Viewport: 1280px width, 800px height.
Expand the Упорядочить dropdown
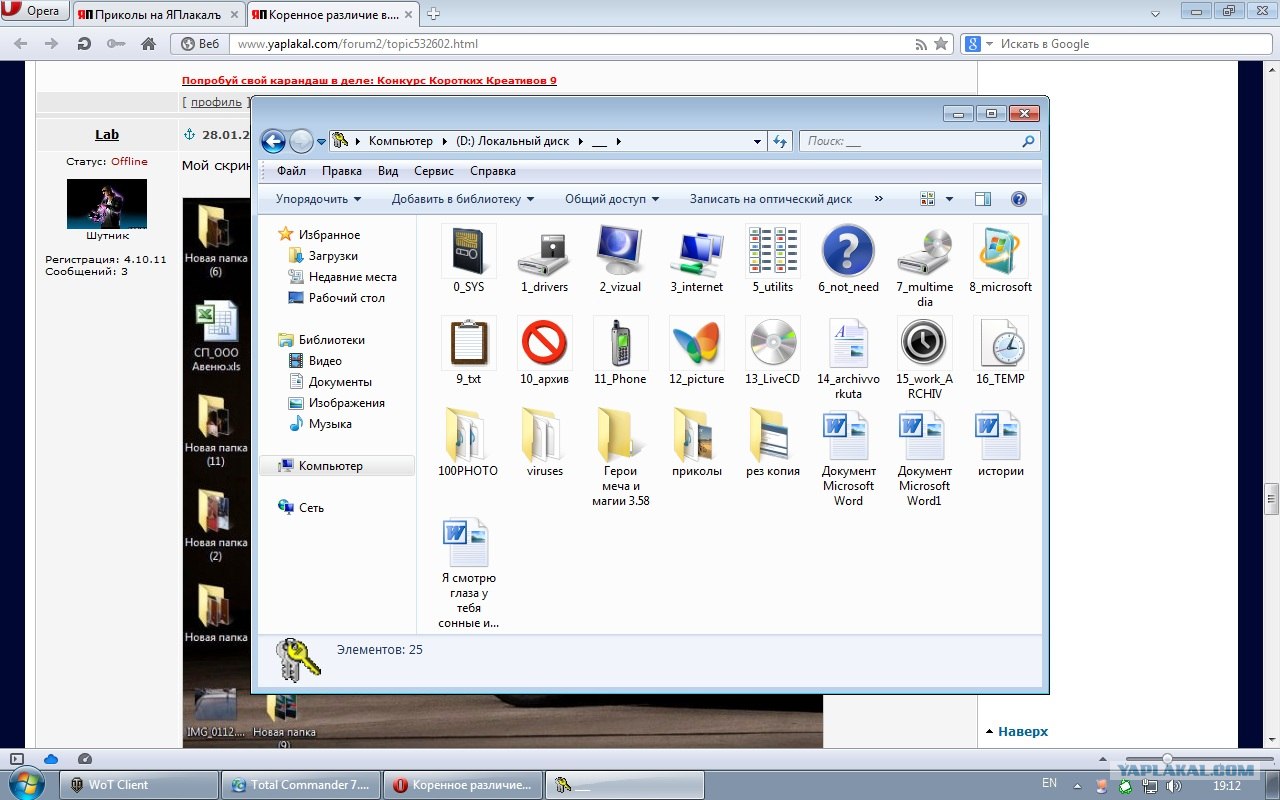(x=318, y=199)
